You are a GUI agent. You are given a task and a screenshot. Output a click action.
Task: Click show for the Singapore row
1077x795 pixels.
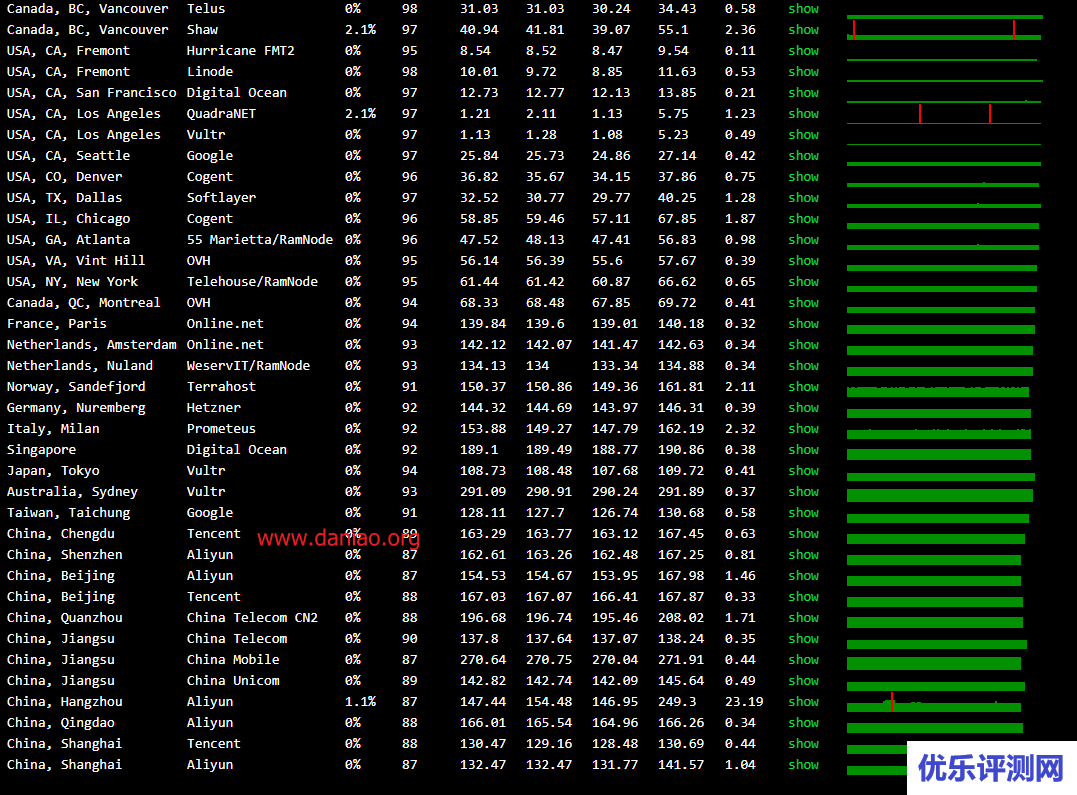click(x=803, y=449)
